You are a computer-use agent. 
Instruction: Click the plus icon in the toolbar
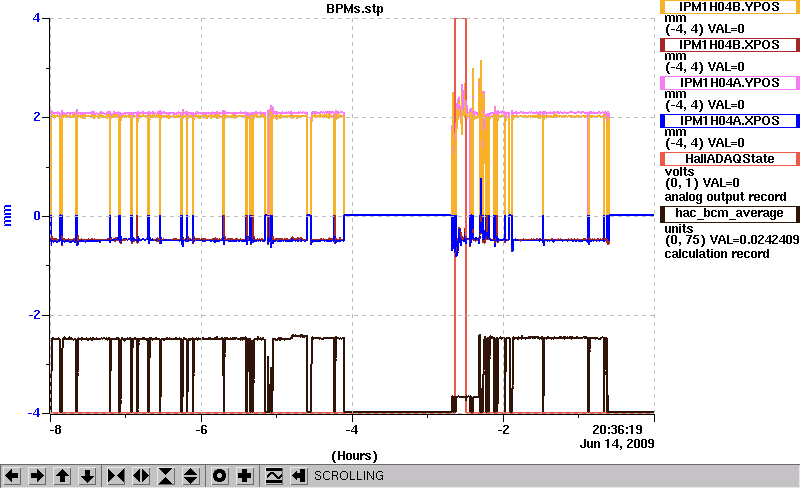[245, 476]
